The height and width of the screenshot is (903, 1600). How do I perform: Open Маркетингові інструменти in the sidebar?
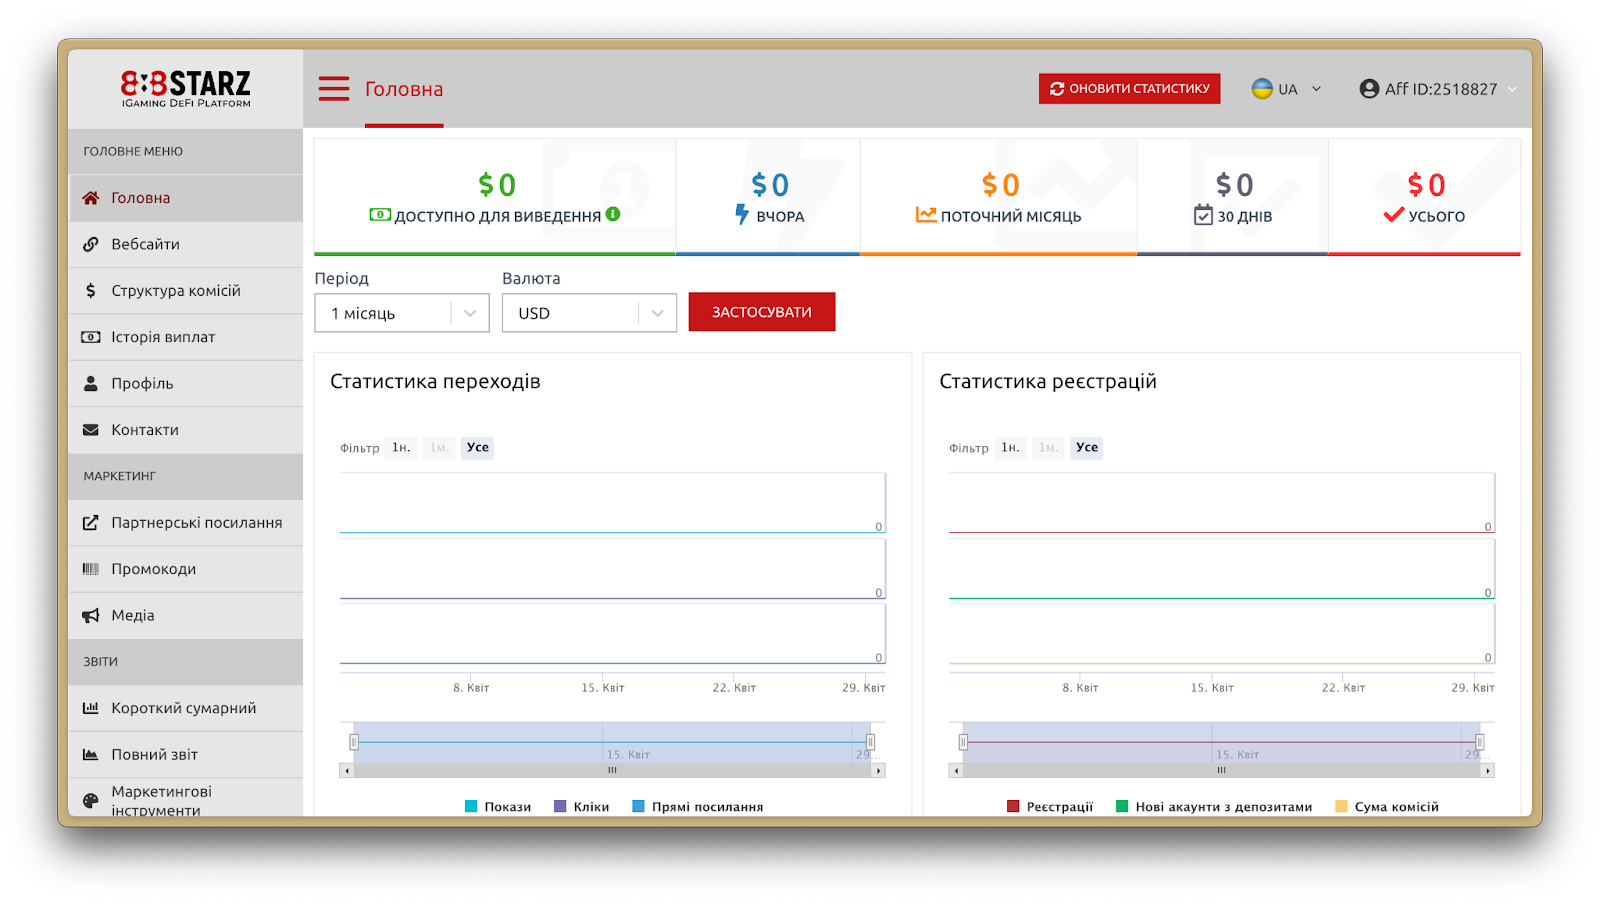tap(186, 798)
